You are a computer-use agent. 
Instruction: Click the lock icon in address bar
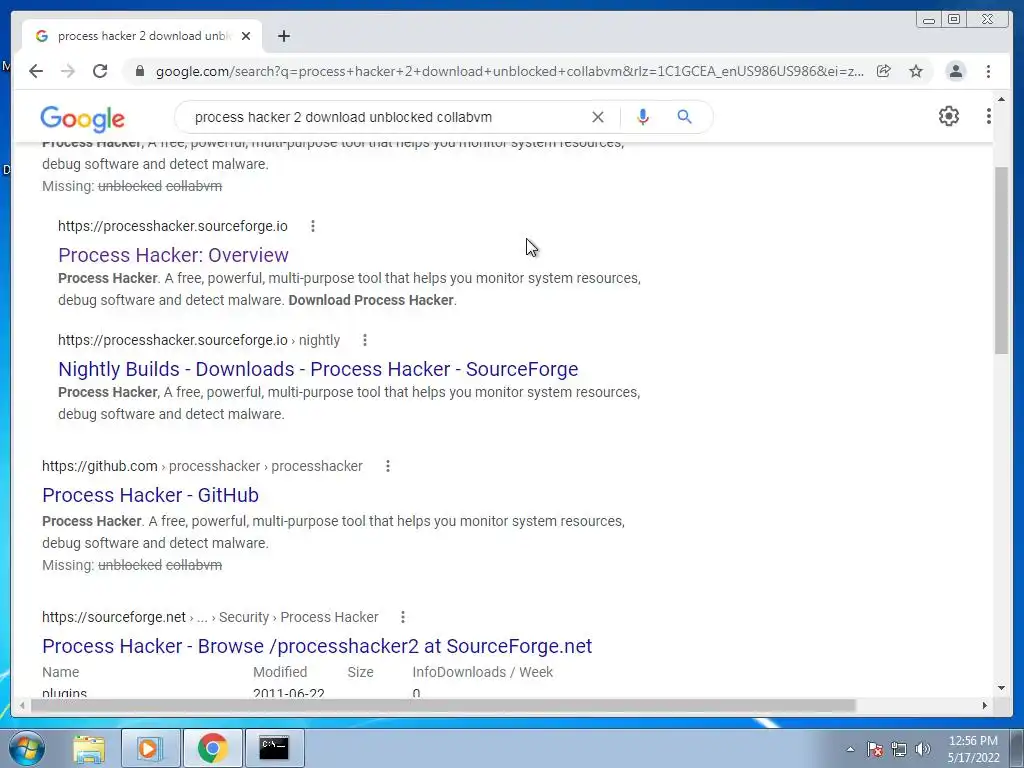pos(140,71)
